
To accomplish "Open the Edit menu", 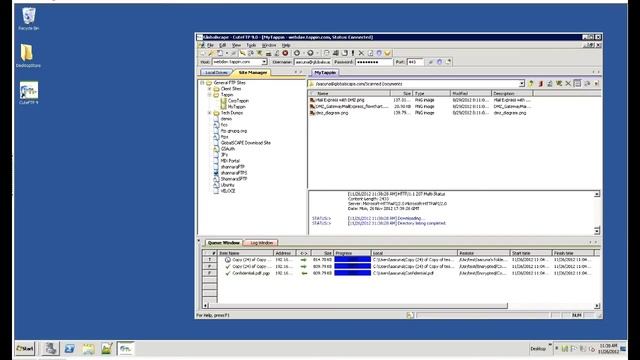I will tap(222, 45).
